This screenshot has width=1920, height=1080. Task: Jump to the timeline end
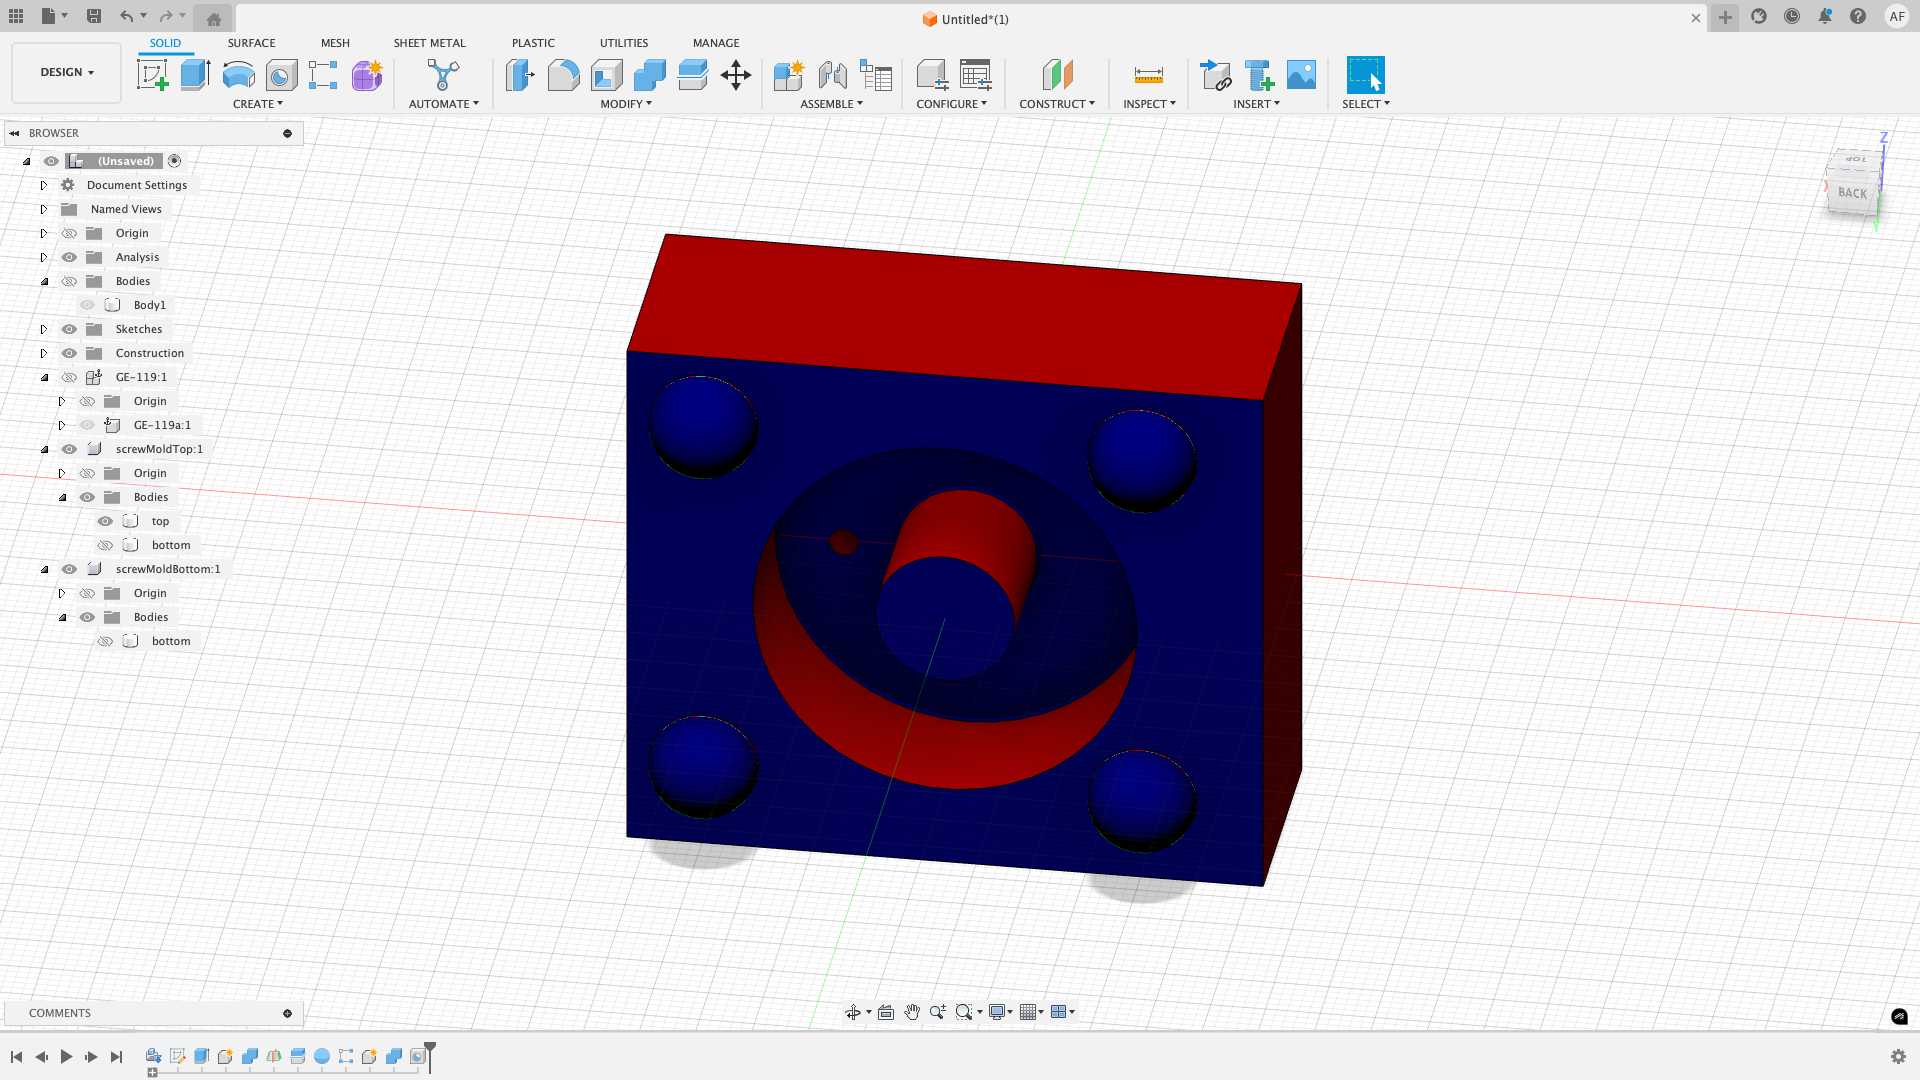(x=116, y=1057)
